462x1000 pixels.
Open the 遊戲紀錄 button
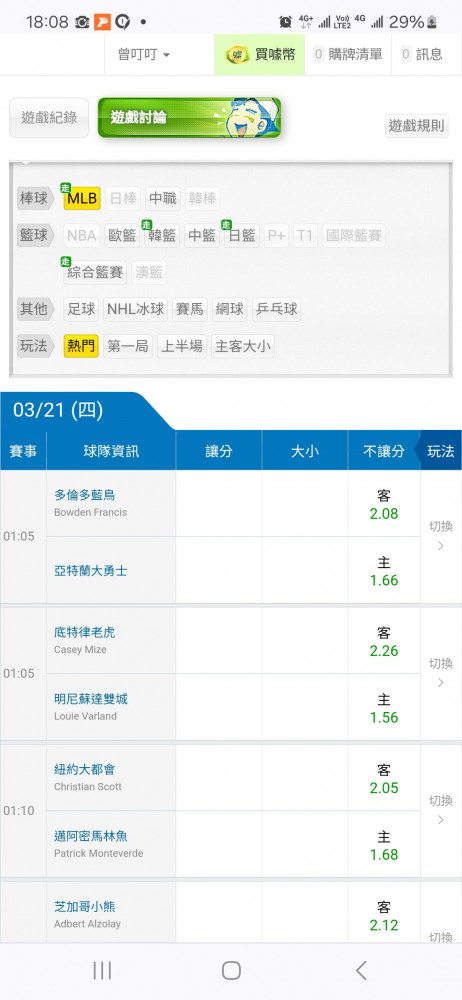click(x=49, y=117)
